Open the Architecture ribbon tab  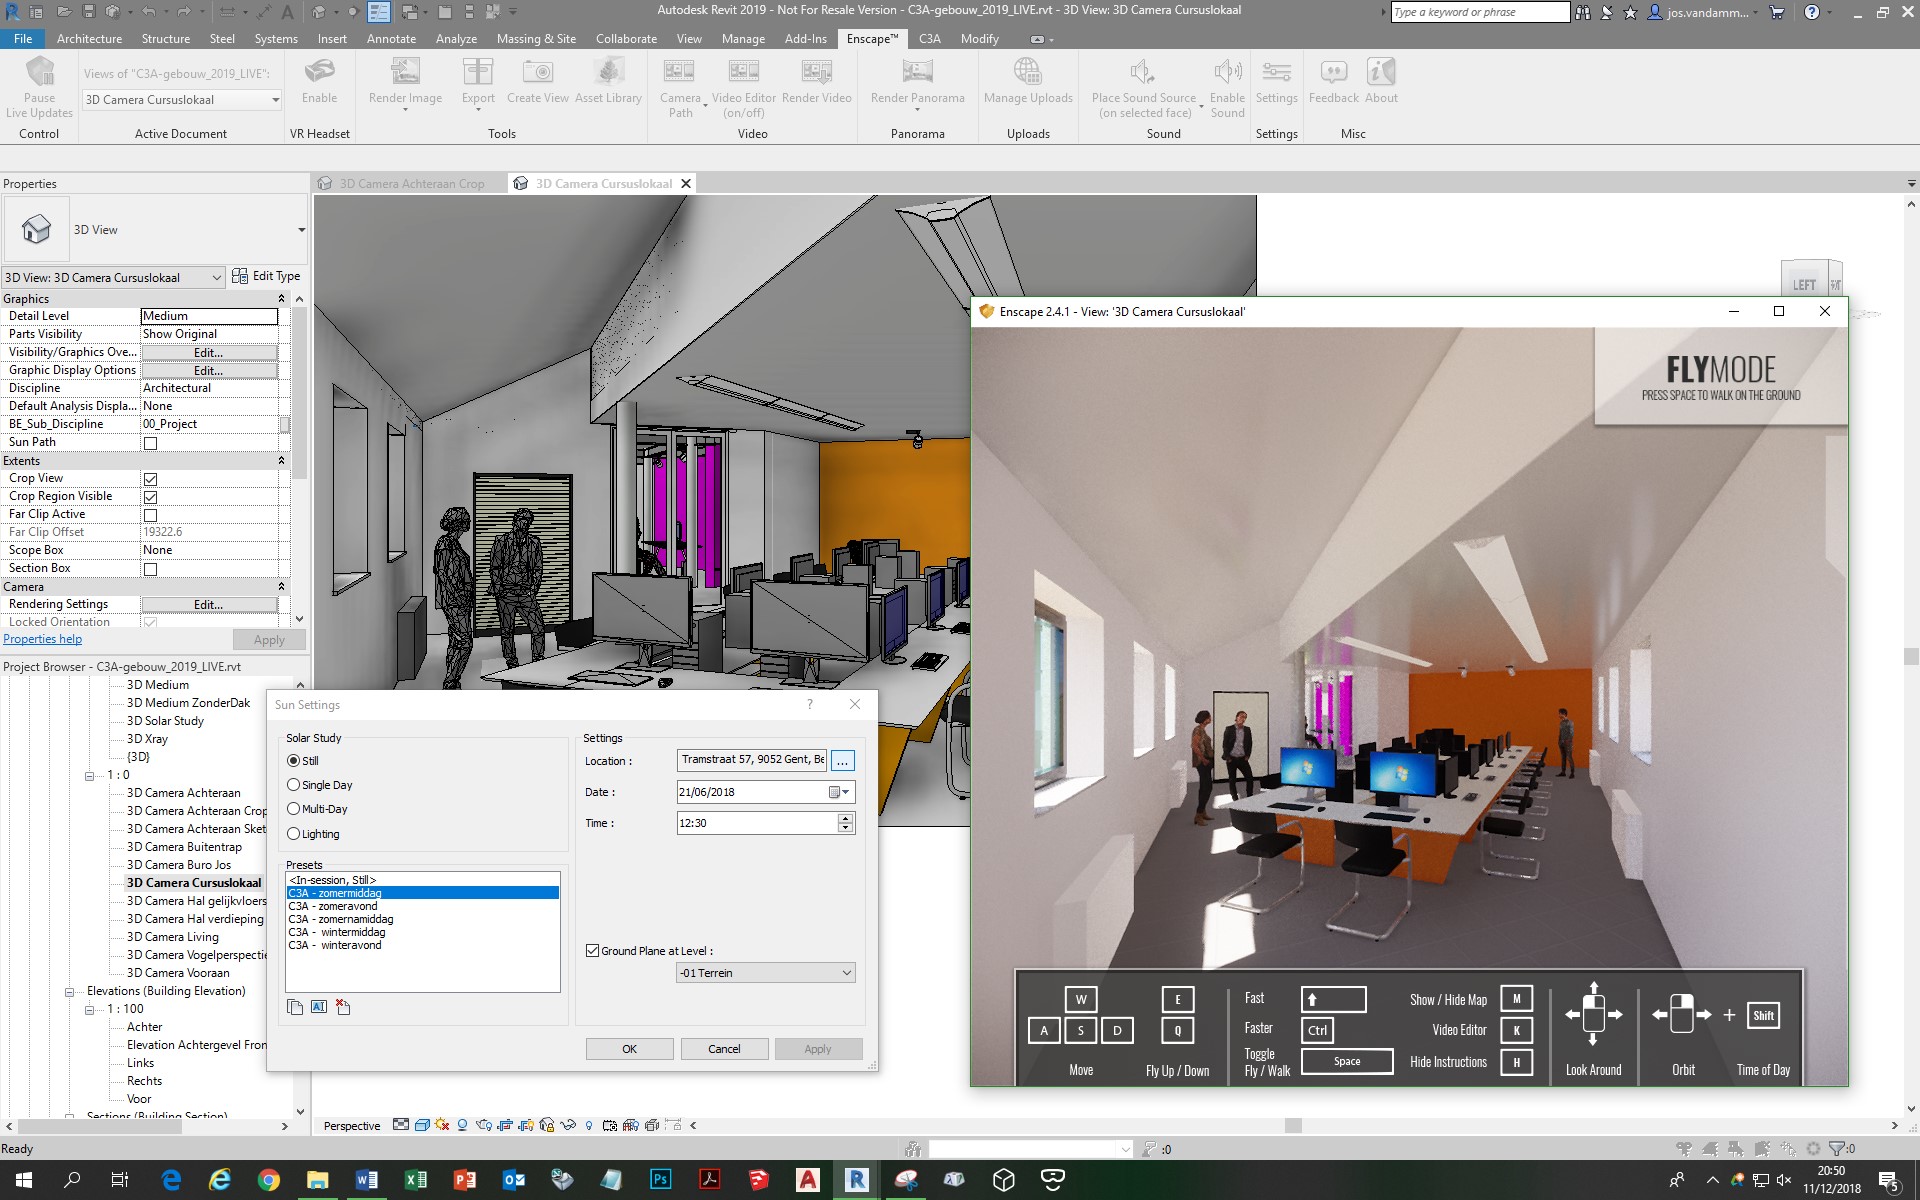pos(89,39)
